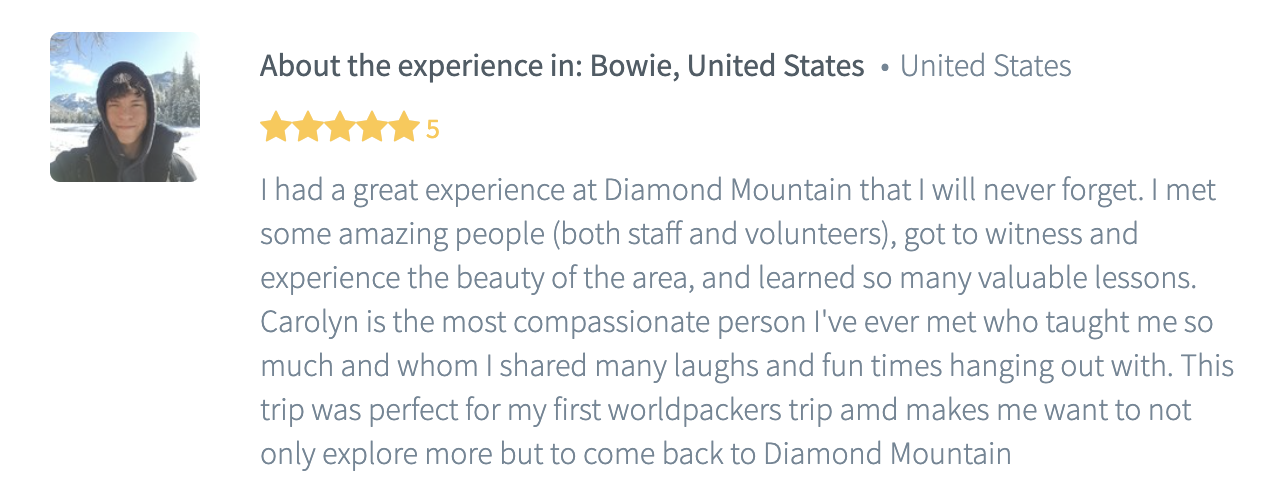The height and width of the screenshot is (496, 1286).
Task: Click 'Diamond Mountain' in the review's final line
Action: (x=888, y=454)
